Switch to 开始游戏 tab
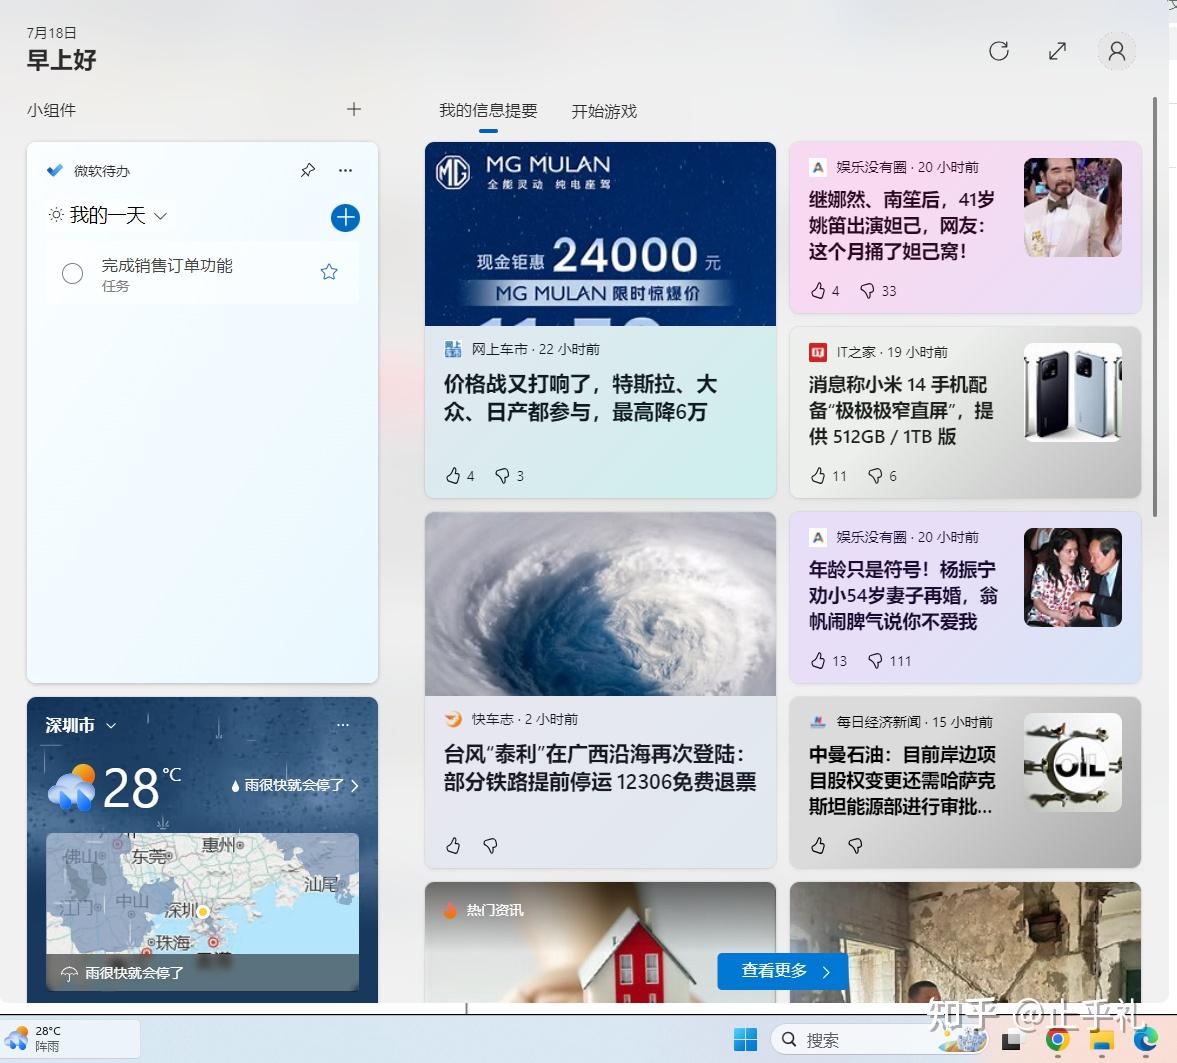 (x=604, y=111)
